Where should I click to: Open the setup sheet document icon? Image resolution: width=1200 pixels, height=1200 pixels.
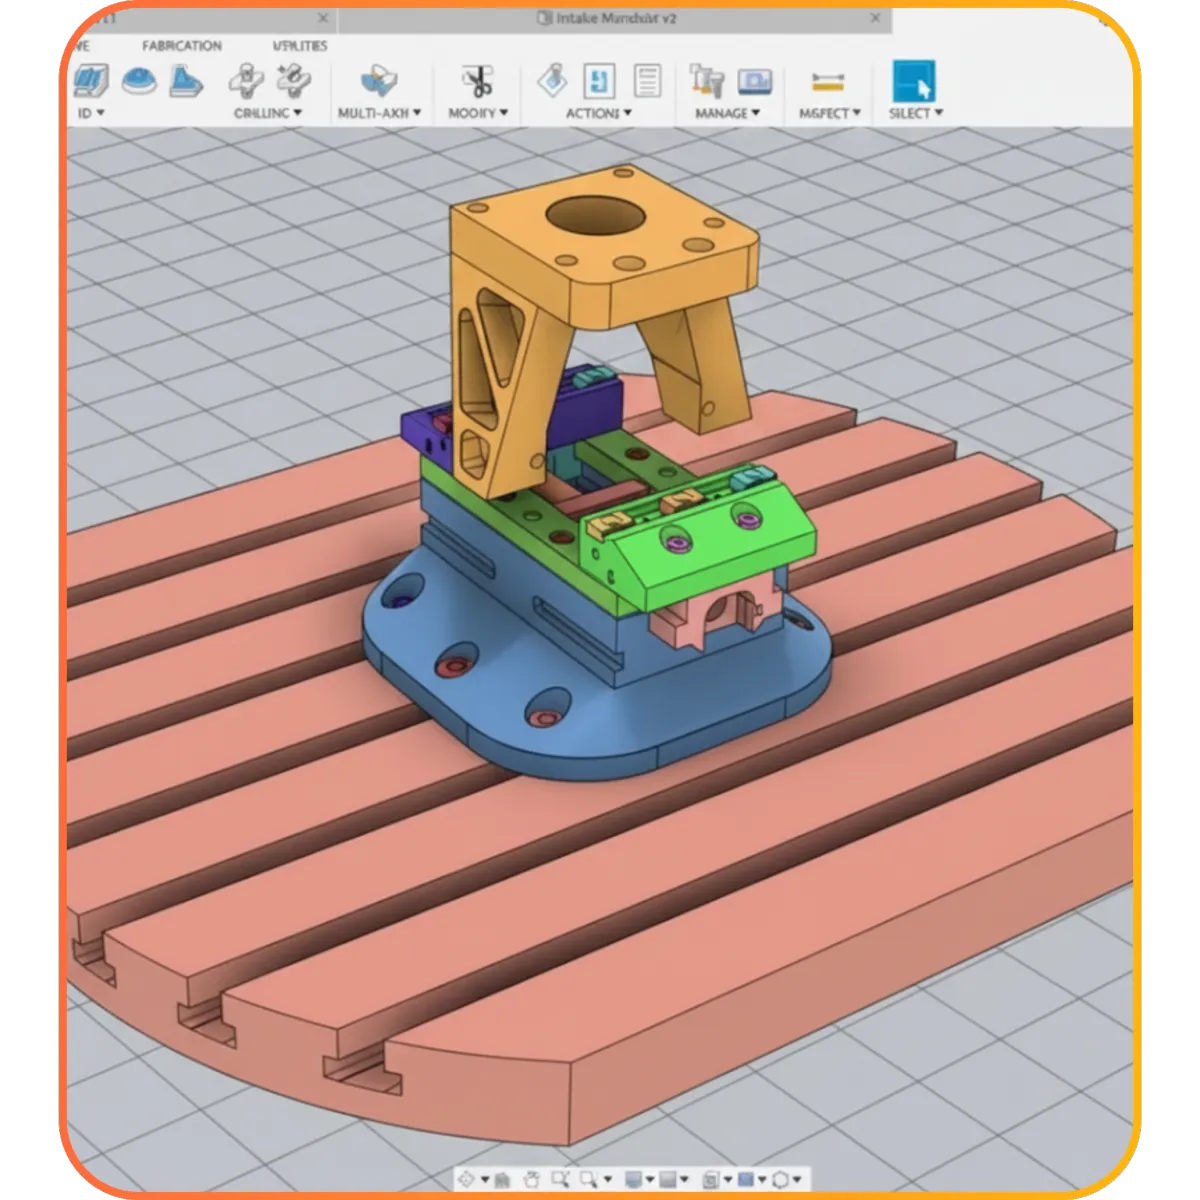click(x=647, y=81)
